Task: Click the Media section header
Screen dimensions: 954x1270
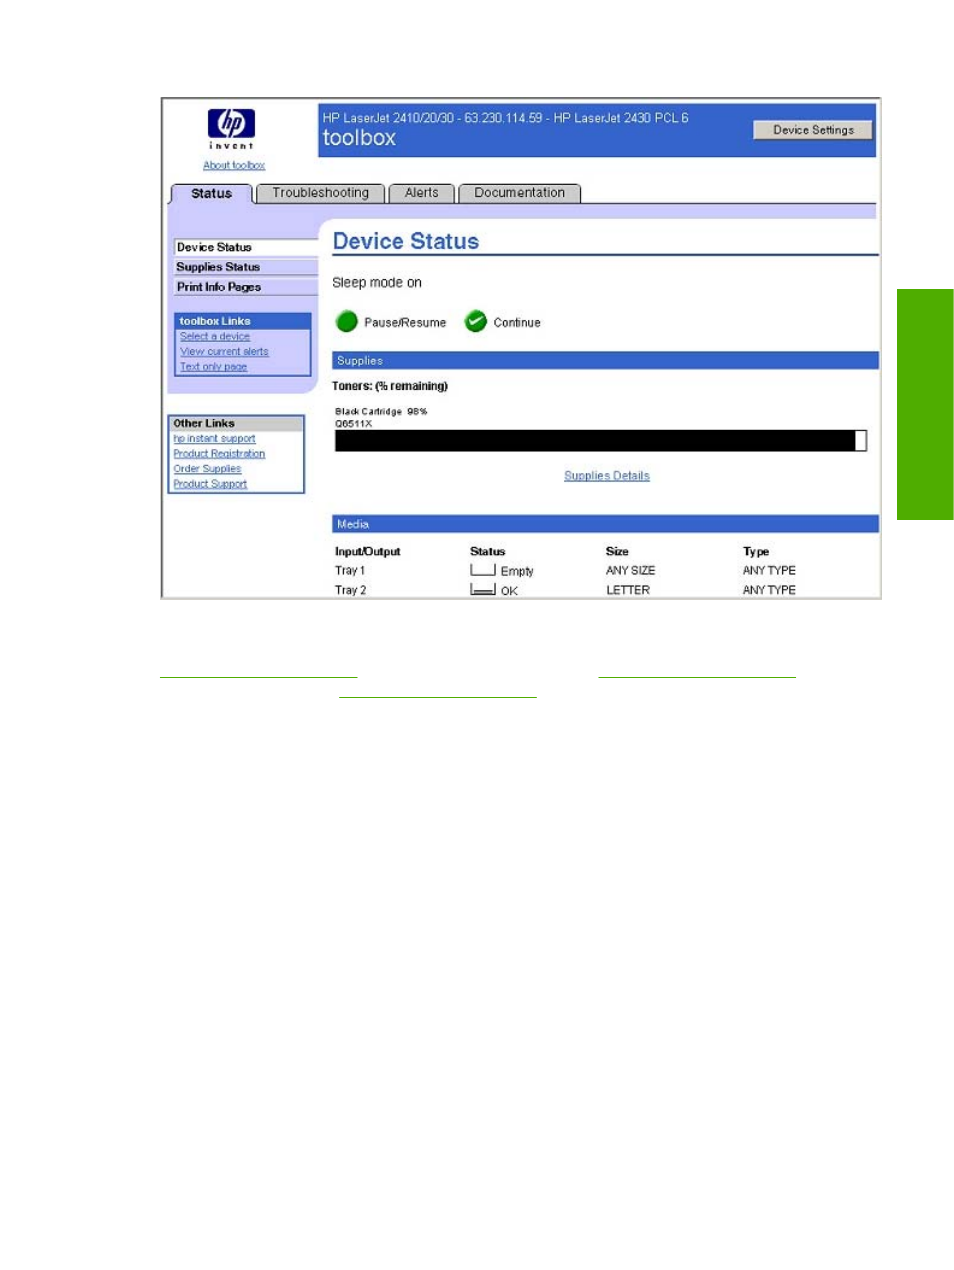Action: click(x=605, y=524)
